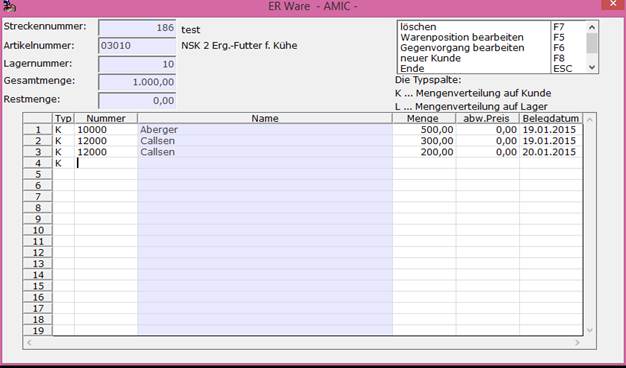Click the Gesamtmenge field with 1.000,00
This screenshot has height=368, width=626.
pos(137,82)
